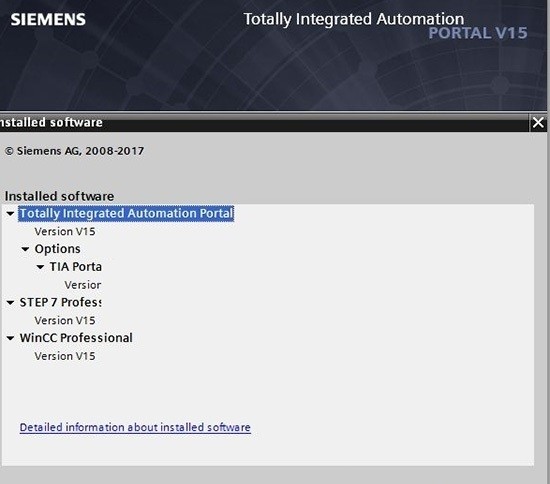Select the WinCC Professional tree item
550x484 pixels.
pyautogui.click(x=76, y=338)
